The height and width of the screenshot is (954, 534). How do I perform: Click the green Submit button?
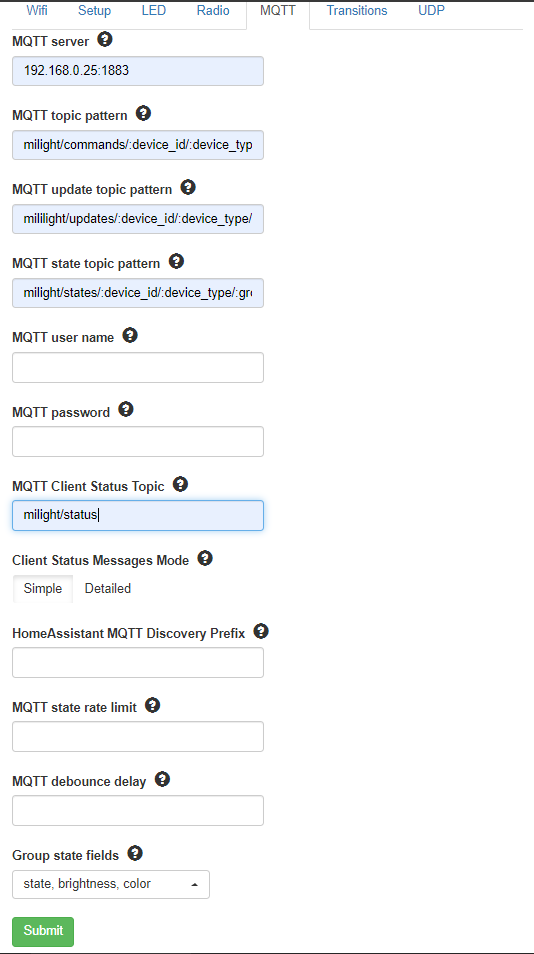coord(43,931)
